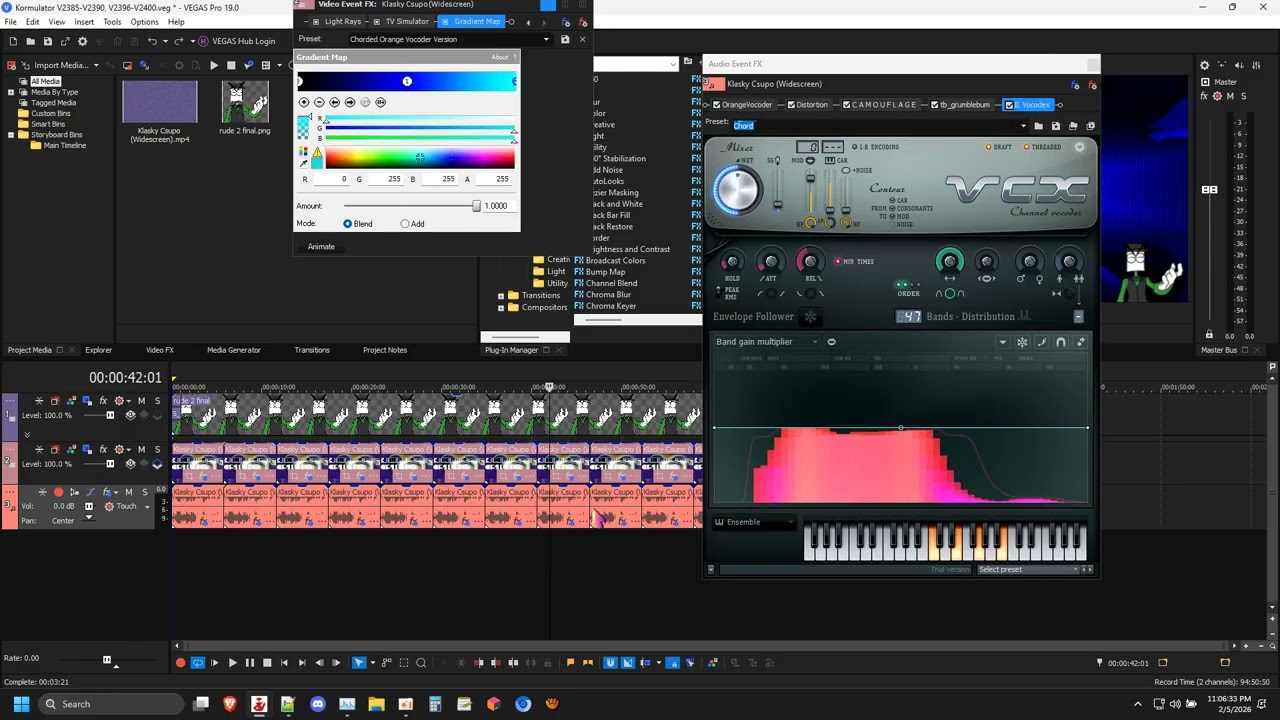Open the Insert menu
1280x720 pixels.
point(84,22)
